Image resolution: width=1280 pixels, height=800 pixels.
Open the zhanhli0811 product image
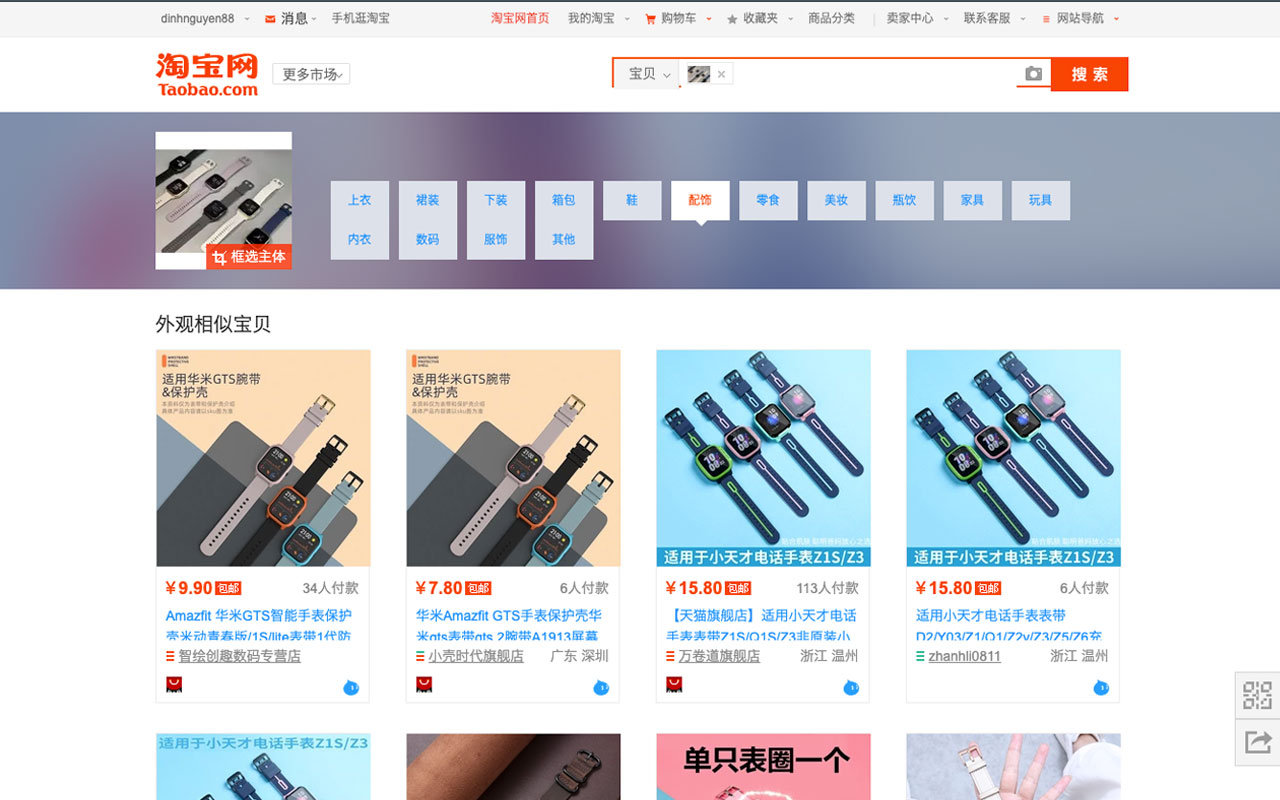(x=1014, y=458)
